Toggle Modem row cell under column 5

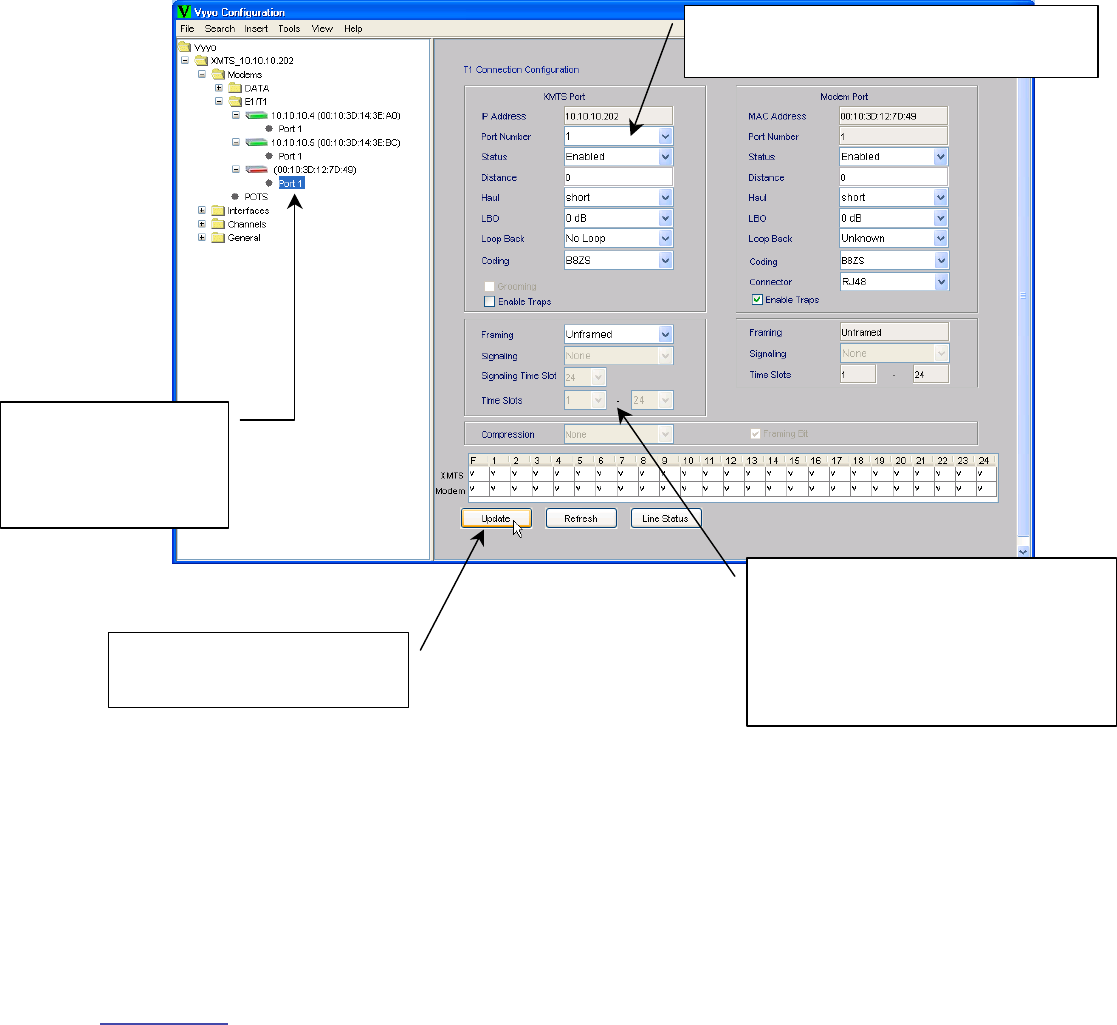(585, 489)
